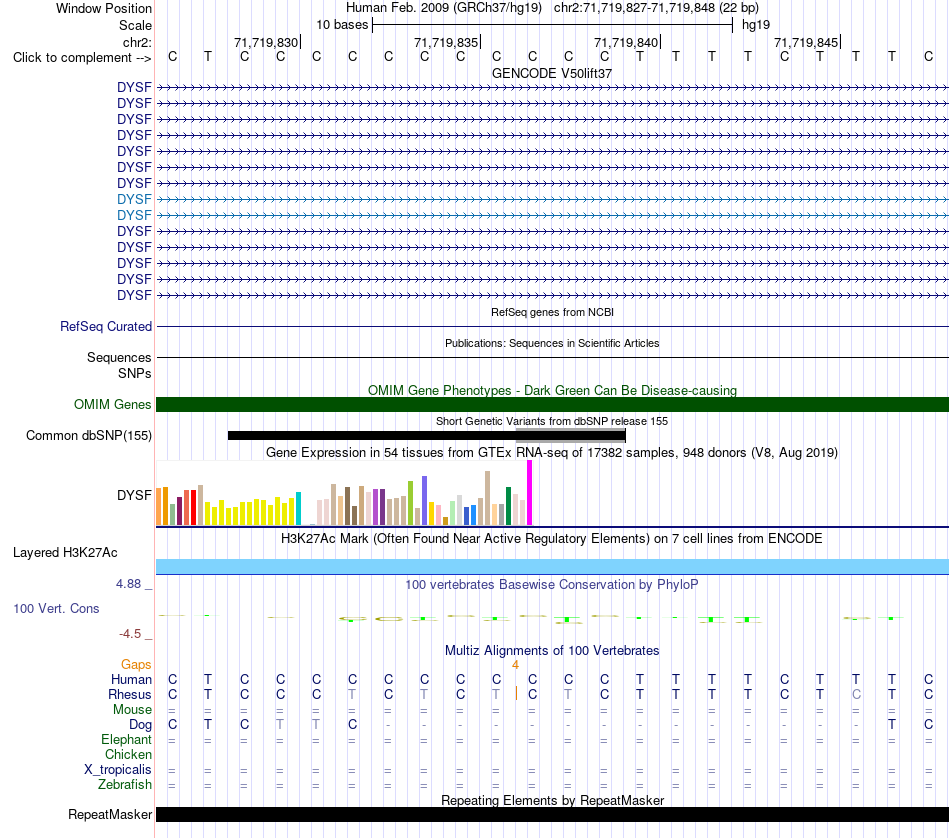Click the -4.5 PhyloP lower value

[130, 634]
